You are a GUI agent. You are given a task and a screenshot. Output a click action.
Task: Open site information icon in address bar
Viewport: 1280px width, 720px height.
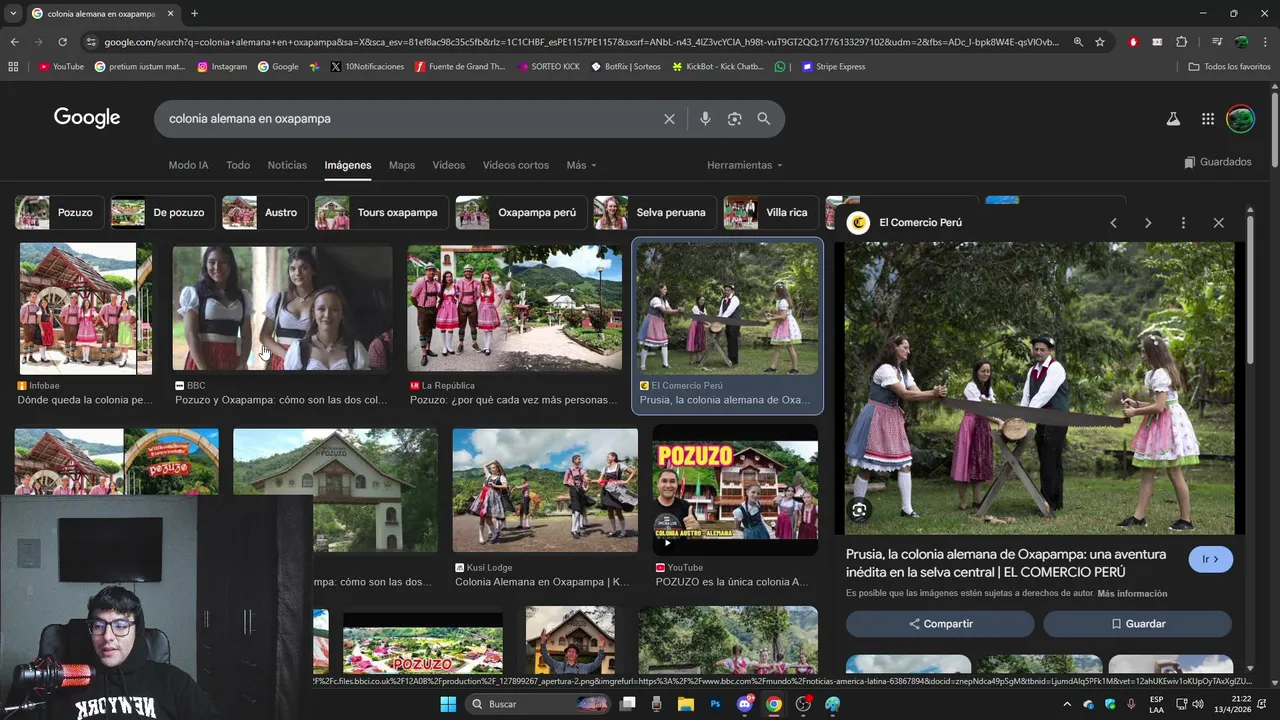(92, 42)
